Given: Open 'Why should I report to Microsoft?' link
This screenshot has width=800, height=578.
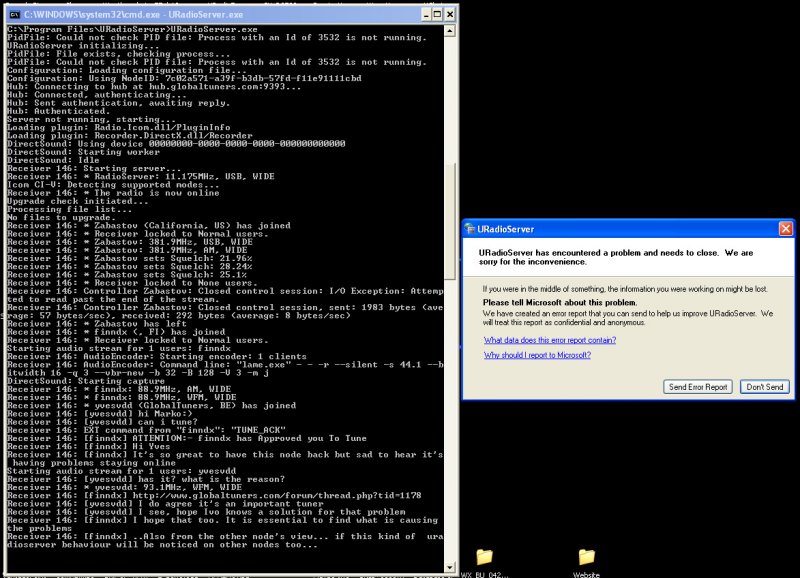Looking at the screenshot, I should [537, 355].
